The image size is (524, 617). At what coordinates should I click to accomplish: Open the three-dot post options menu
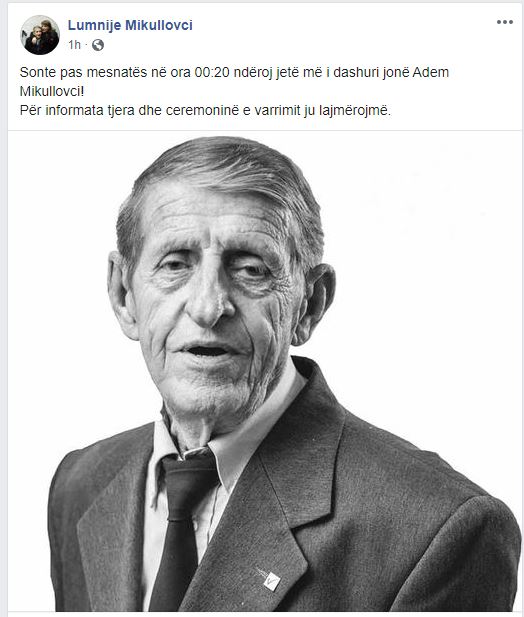[505, 22]
